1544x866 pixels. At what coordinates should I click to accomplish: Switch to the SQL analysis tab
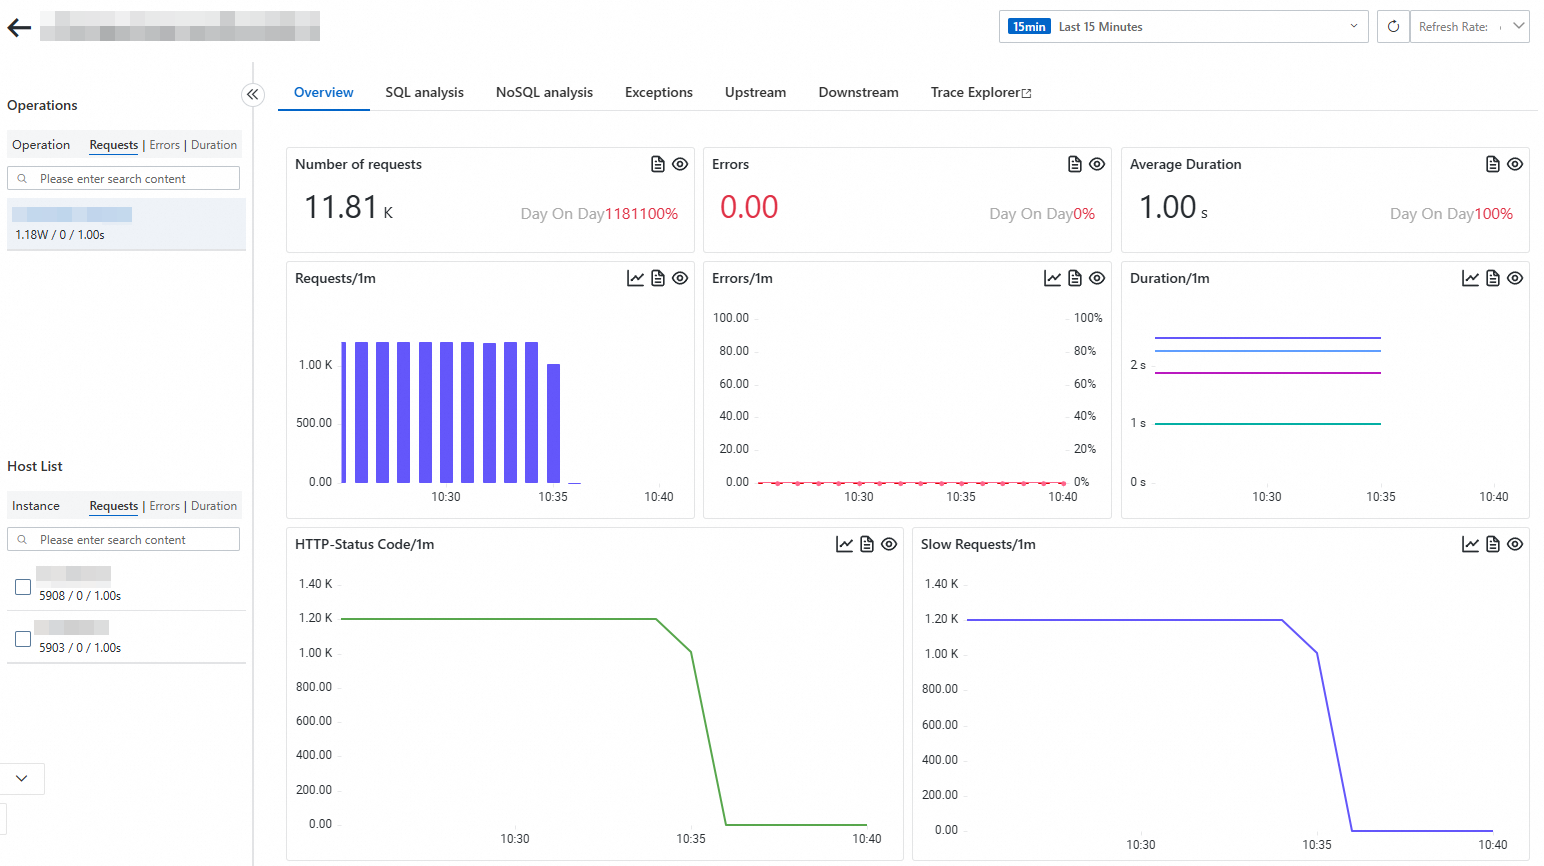tap(425, 92)
